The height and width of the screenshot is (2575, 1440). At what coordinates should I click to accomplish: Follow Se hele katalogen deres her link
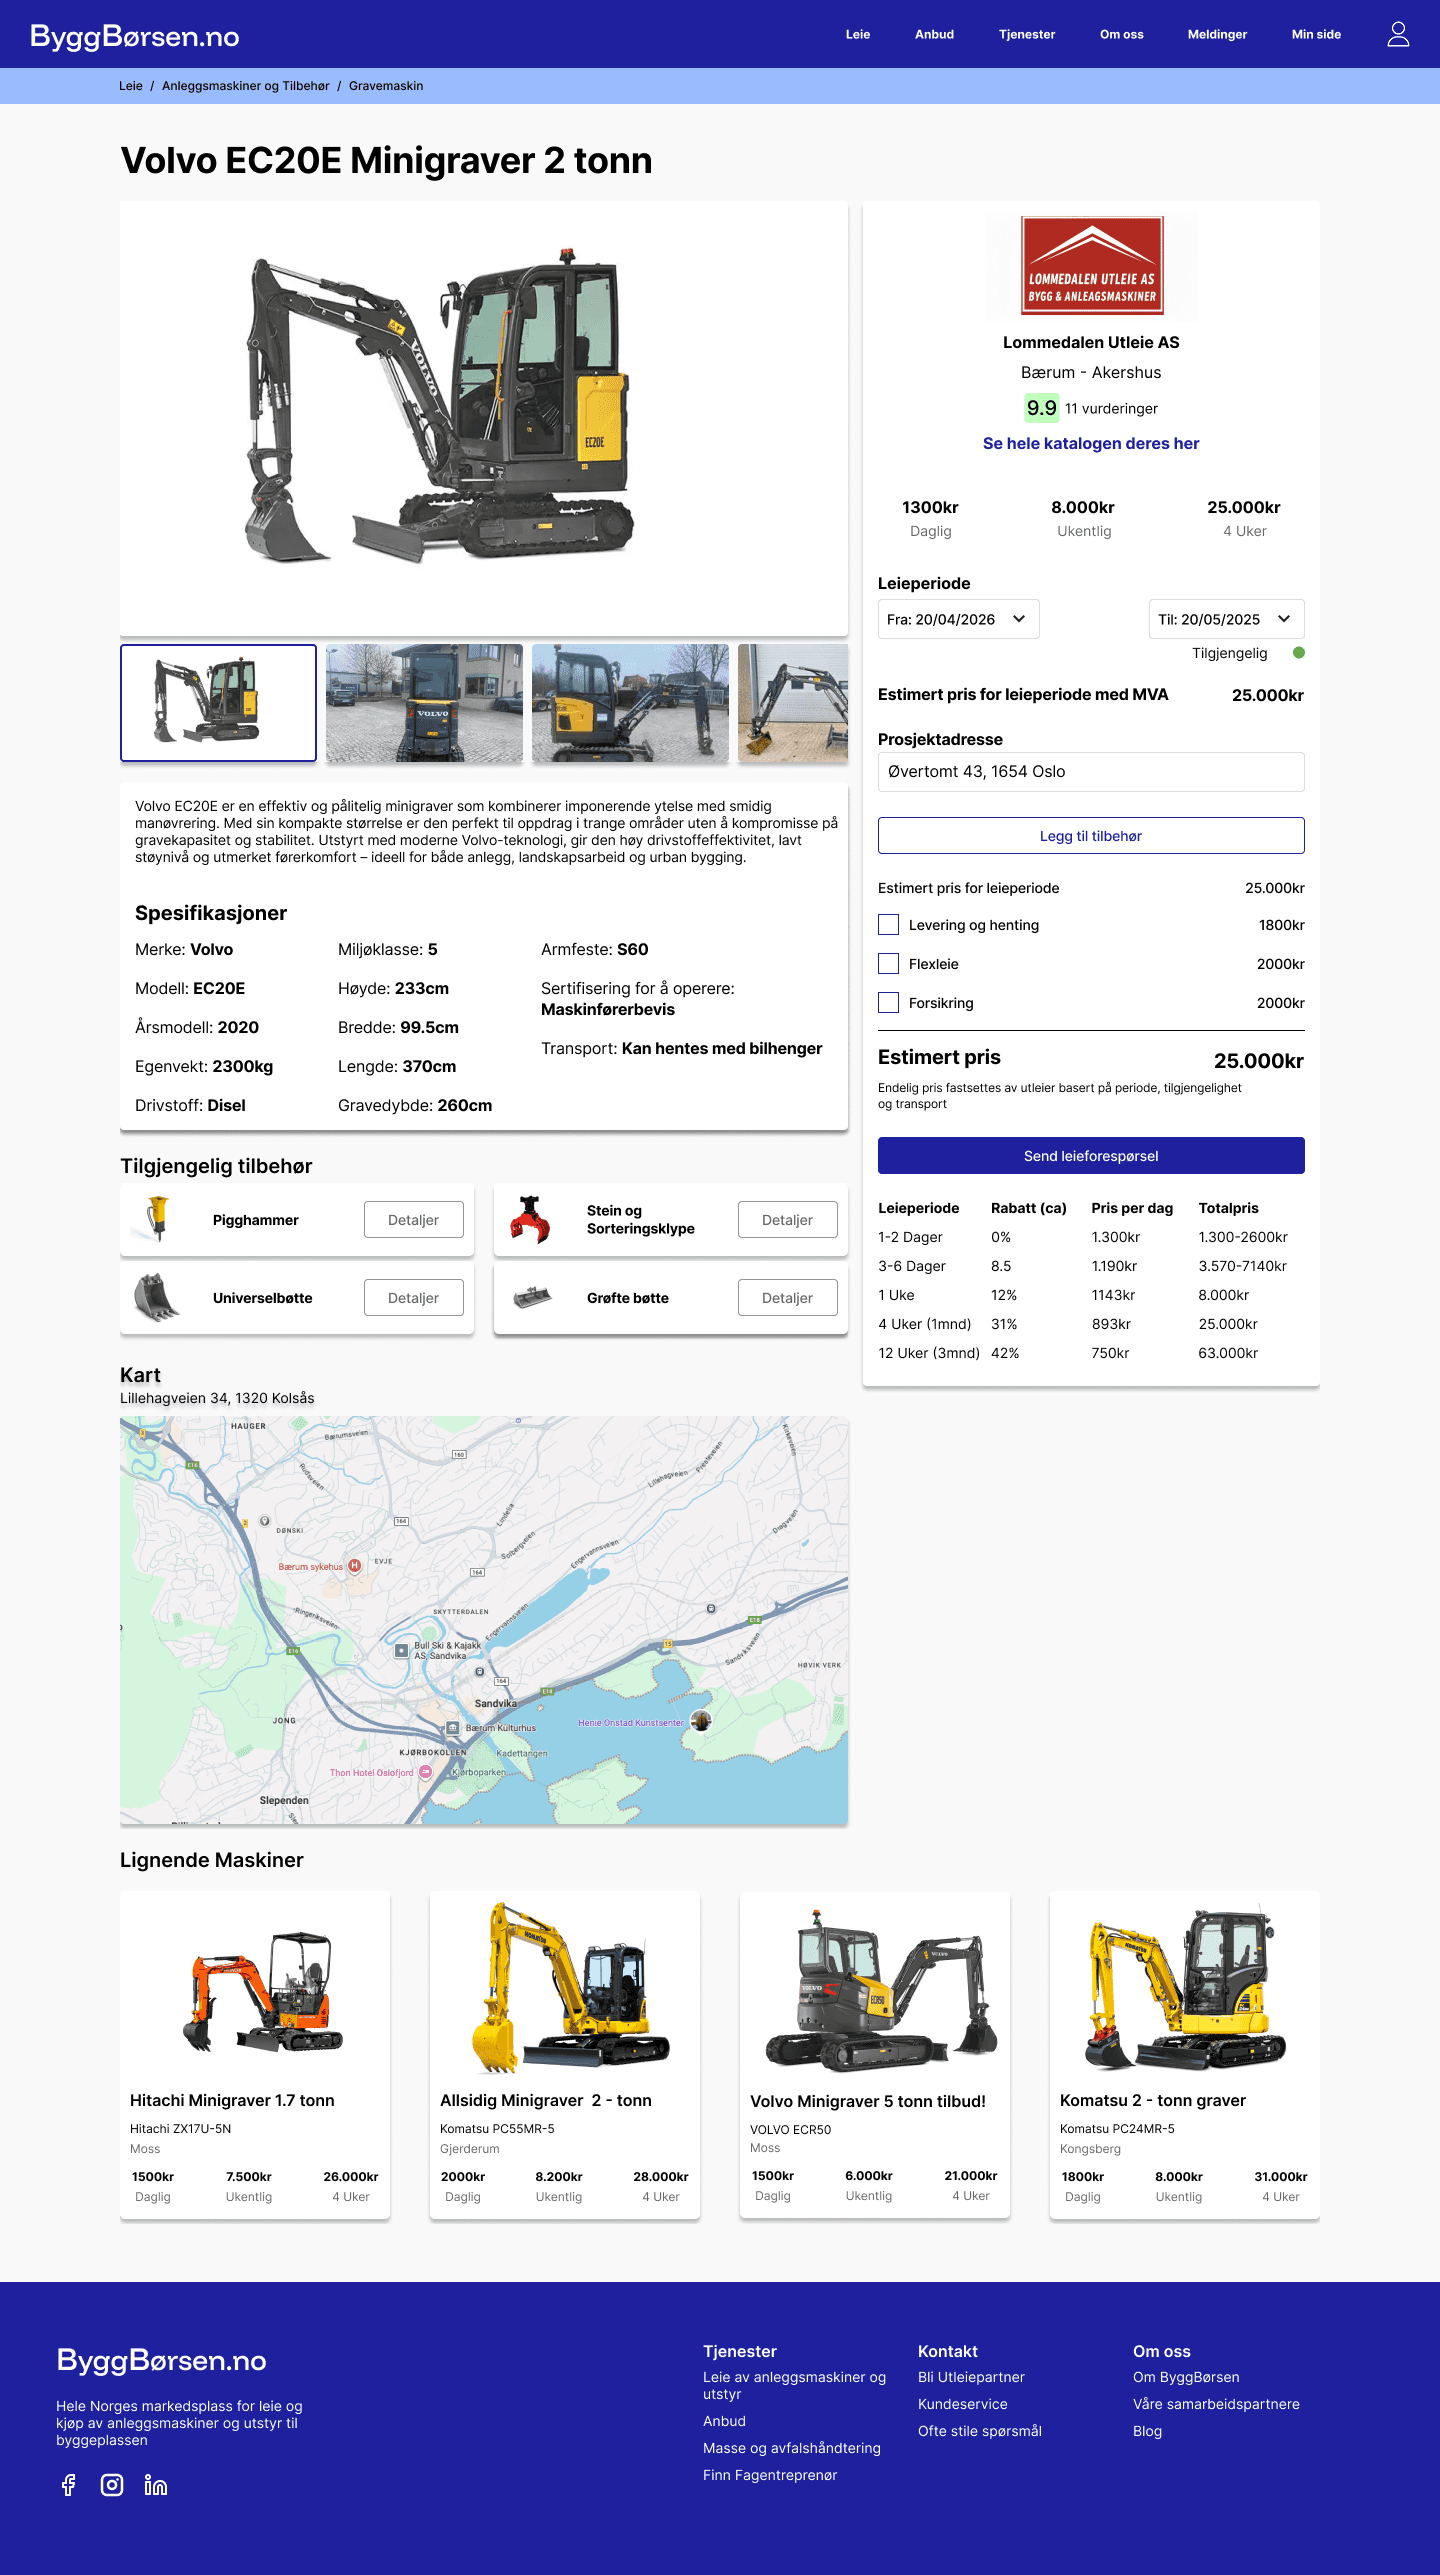1091,443
